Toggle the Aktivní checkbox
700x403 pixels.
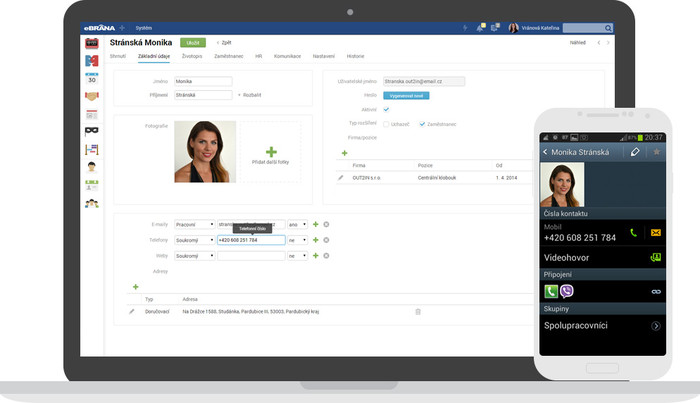pyautogui.click(x=386, y=109)
